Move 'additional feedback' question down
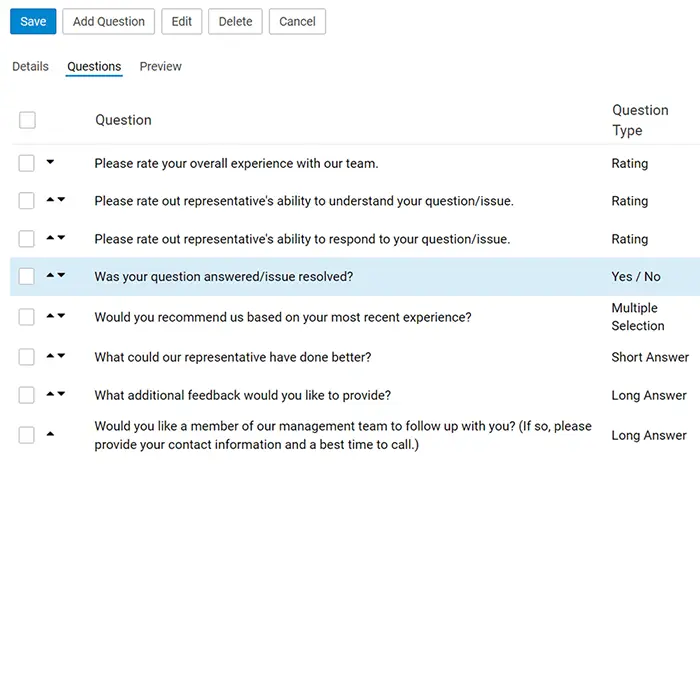This screenshot has height=700, width=700. [x=62, y=394]
